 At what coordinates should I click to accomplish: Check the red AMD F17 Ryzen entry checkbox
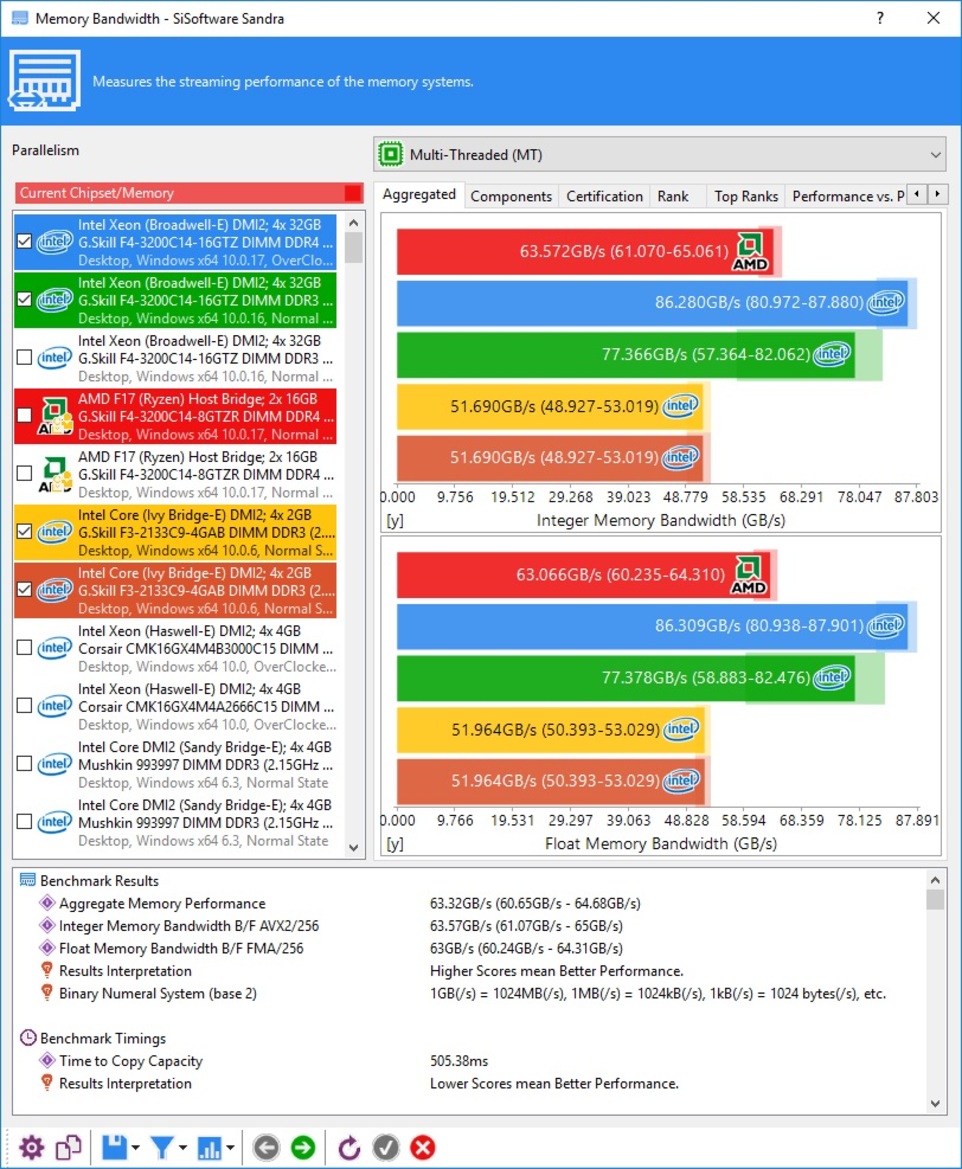pos(24,415)
